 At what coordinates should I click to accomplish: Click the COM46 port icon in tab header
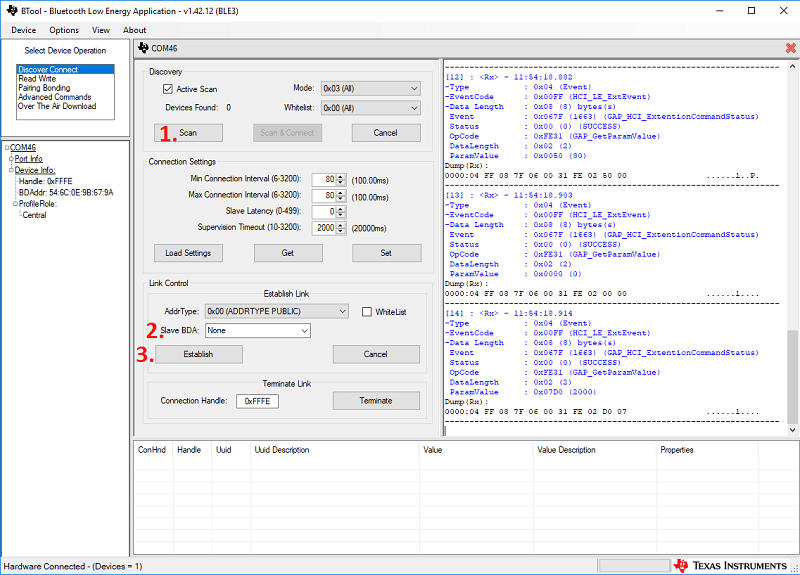click(x=143, y=47)
